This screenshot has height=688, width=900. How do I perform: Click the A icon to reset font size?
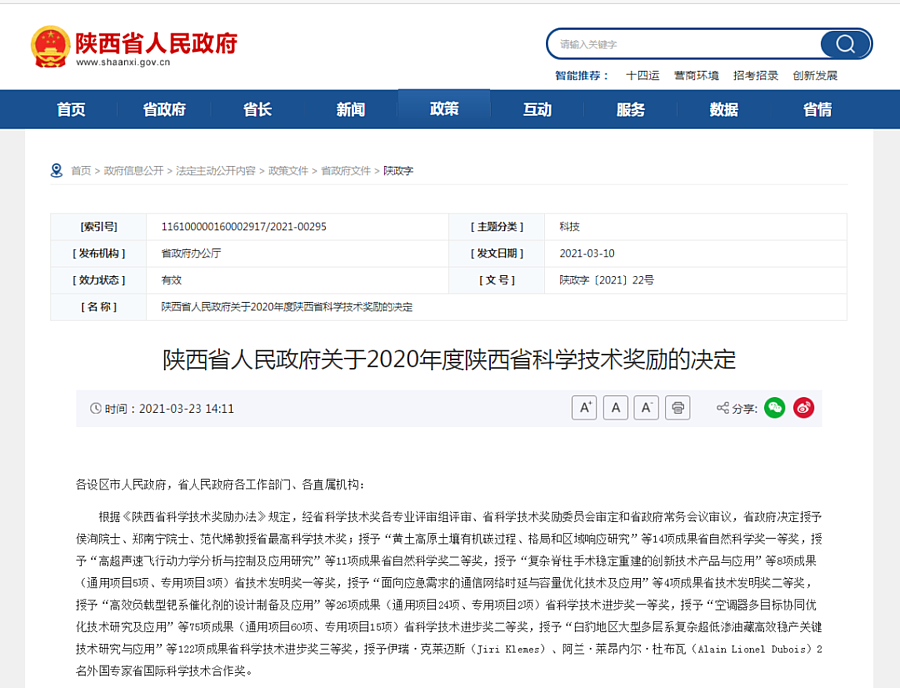[x=615, y=408]
